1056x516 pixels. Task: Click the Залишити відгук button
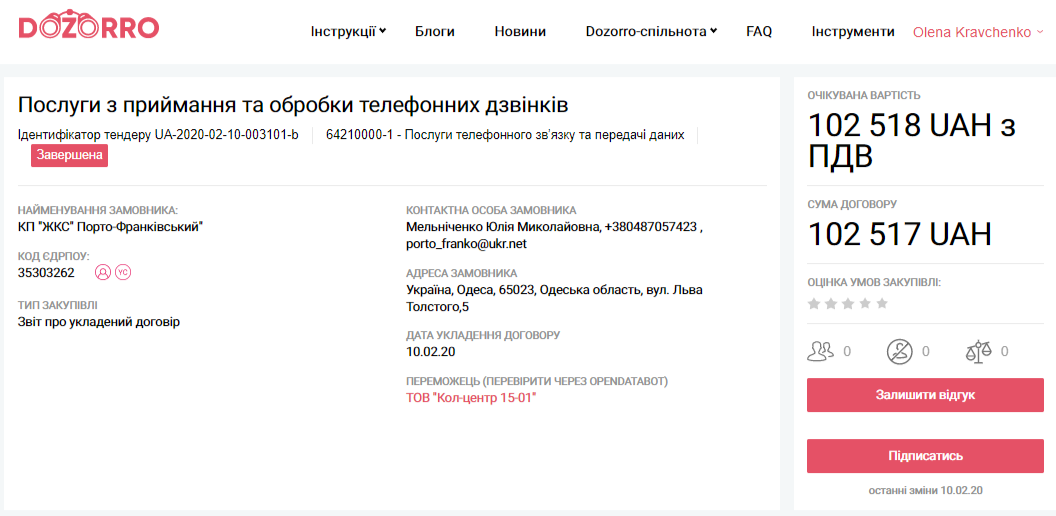click(x=925, y=395)
